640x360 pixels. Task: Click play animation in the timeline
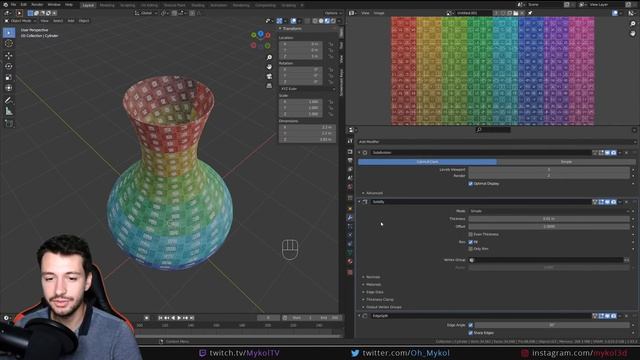(179, 318)
